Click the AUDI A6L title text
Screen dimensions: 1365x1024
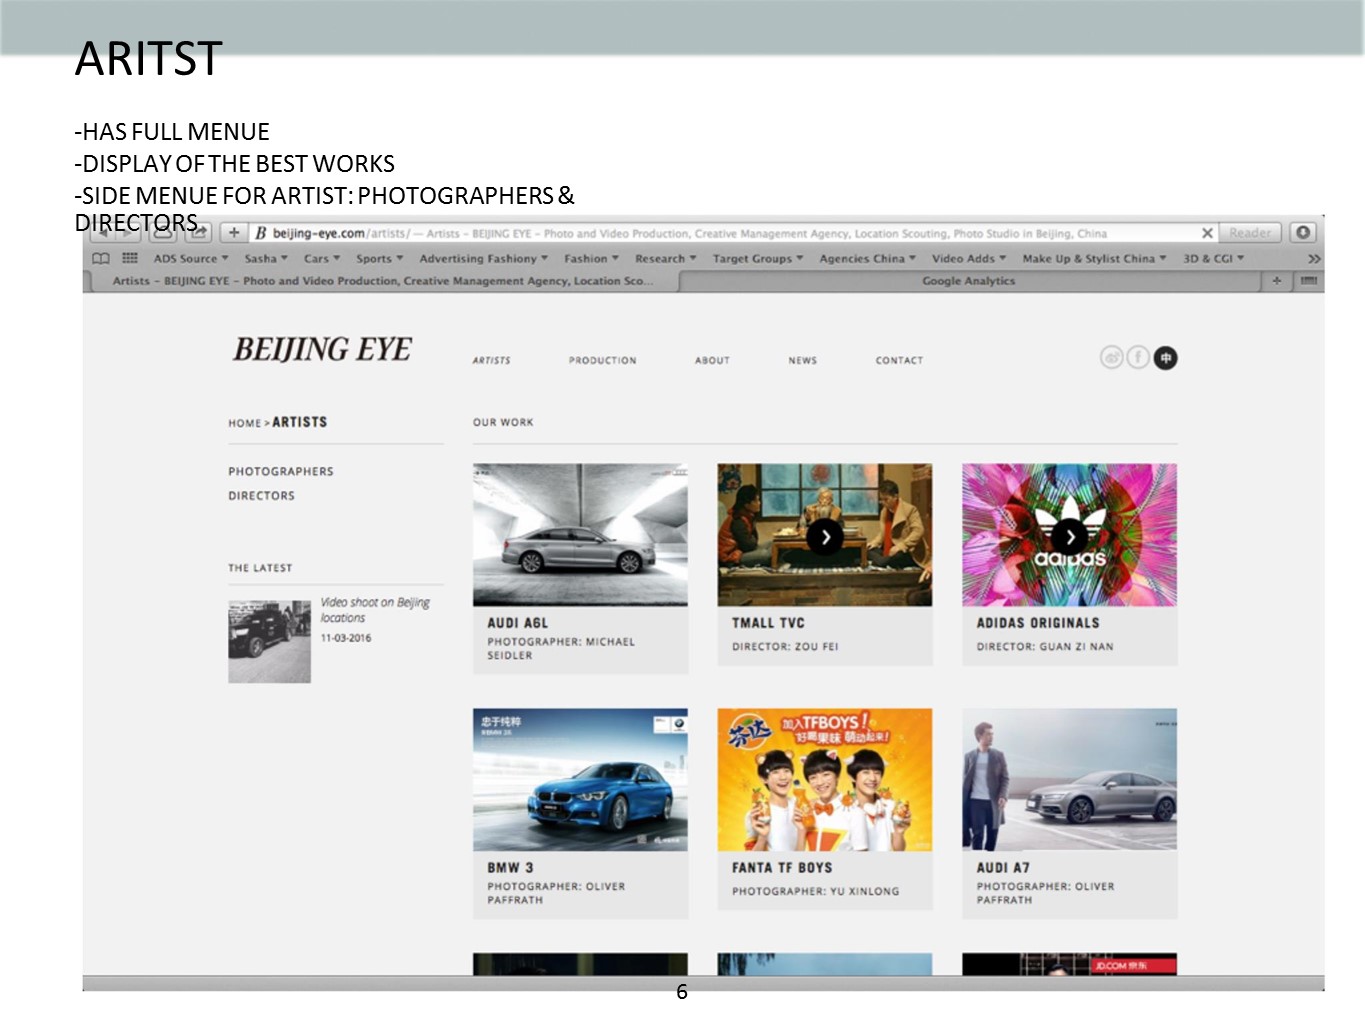pos(518,623)
